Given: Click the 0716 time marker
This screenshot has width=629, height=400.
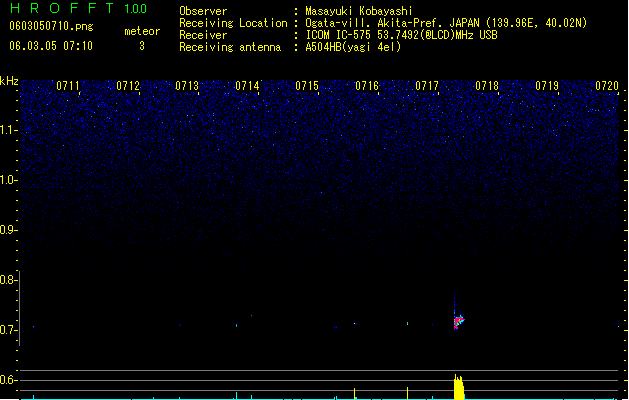Looking at the screenshot, I should coord(367,86).
